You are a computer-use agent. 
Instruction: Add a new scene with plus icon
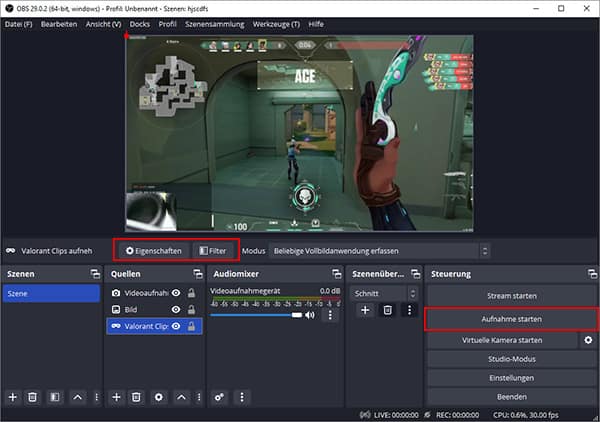point(13,397)
